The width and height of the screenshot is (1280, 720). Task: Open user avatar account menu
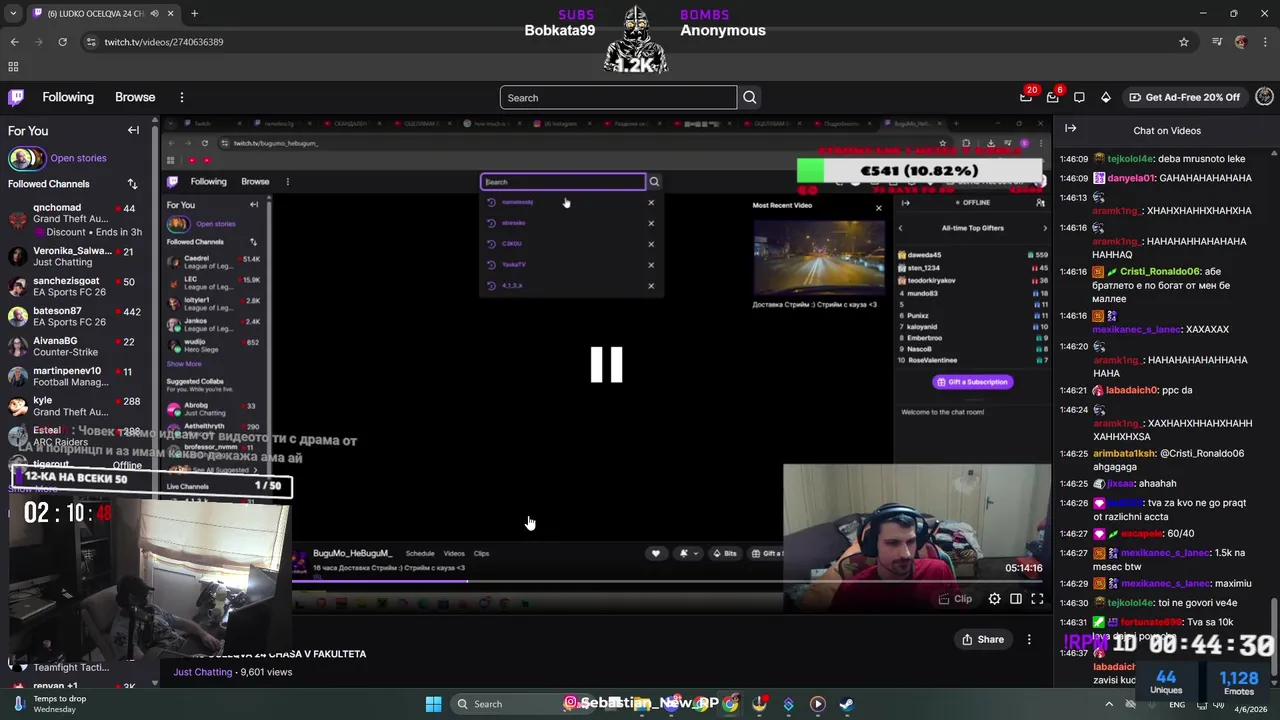[1264, 97]
